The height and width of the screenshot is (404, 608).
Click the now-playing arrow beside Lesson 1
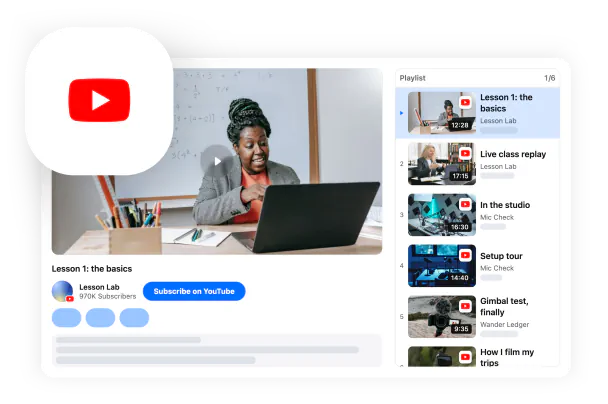point(401,113)
